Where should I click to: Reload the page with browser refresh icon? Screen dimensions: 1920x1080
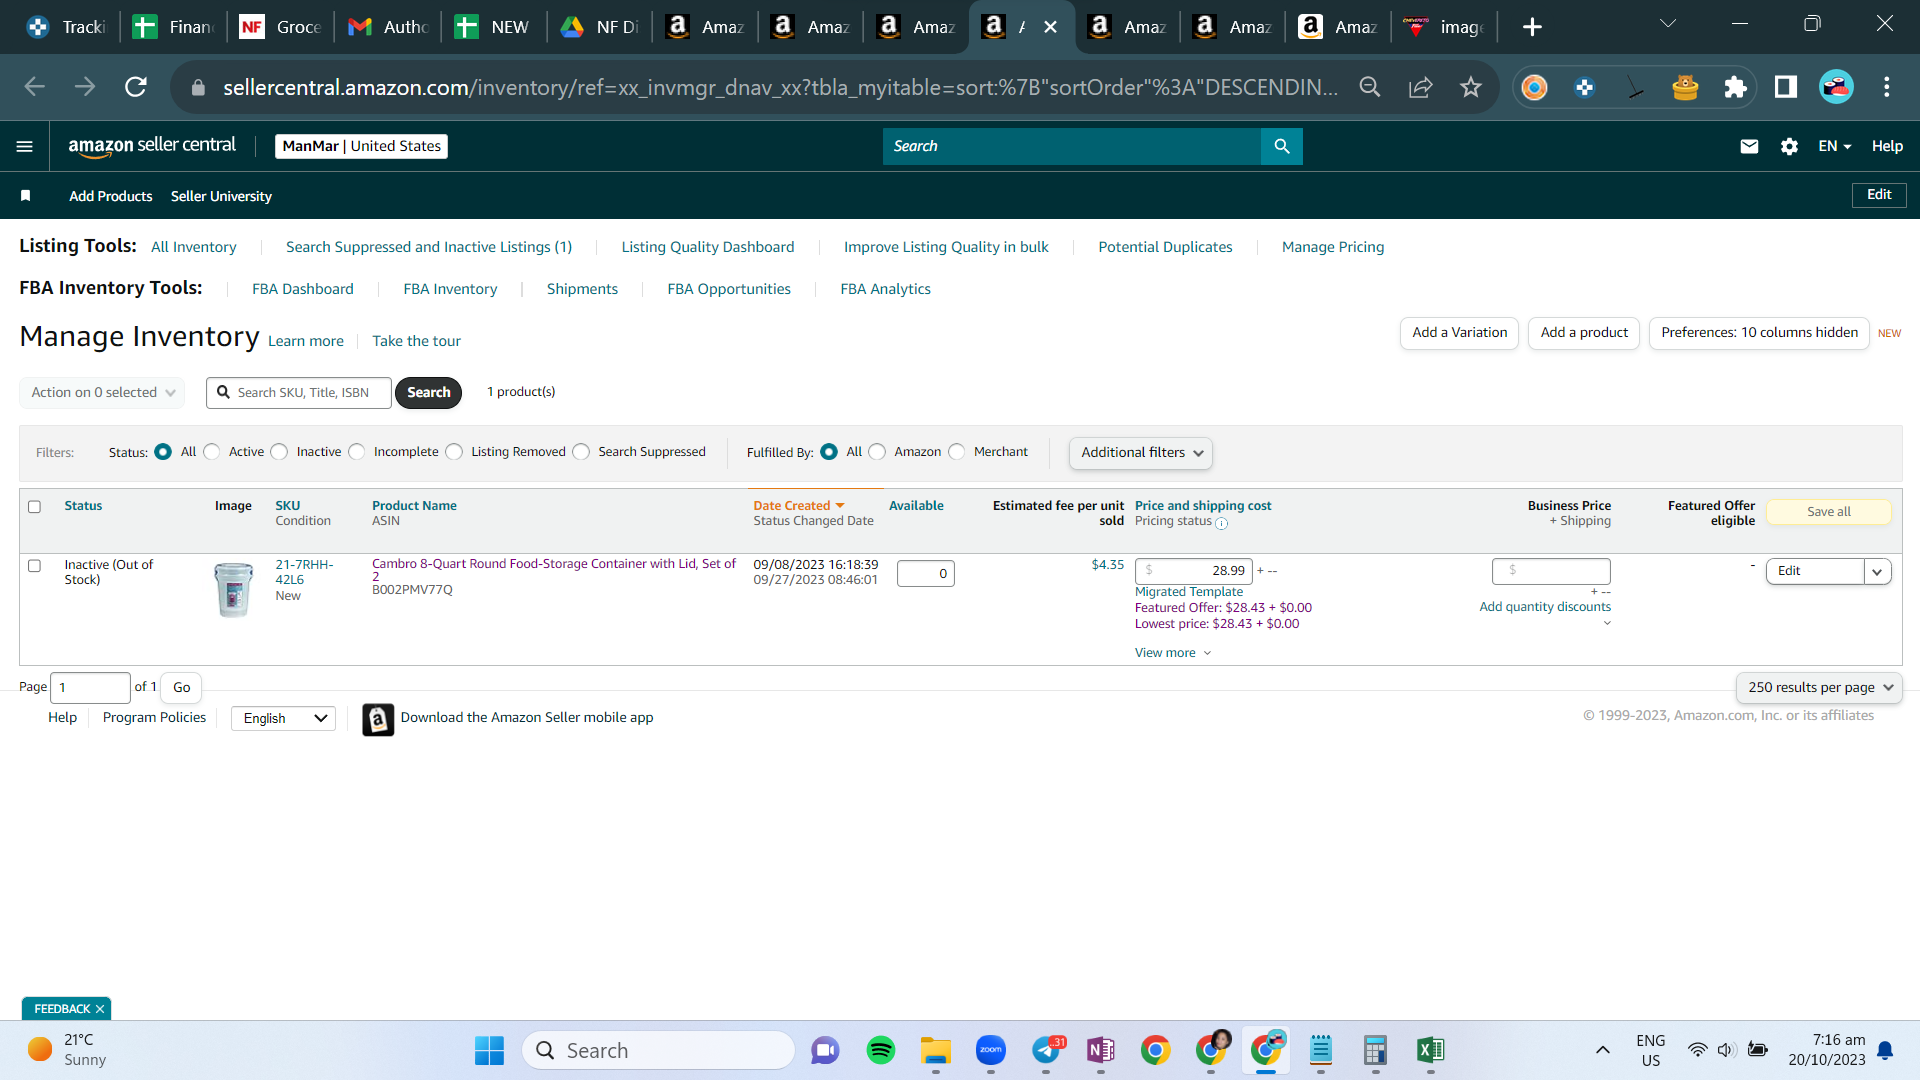tap(136, 87)
